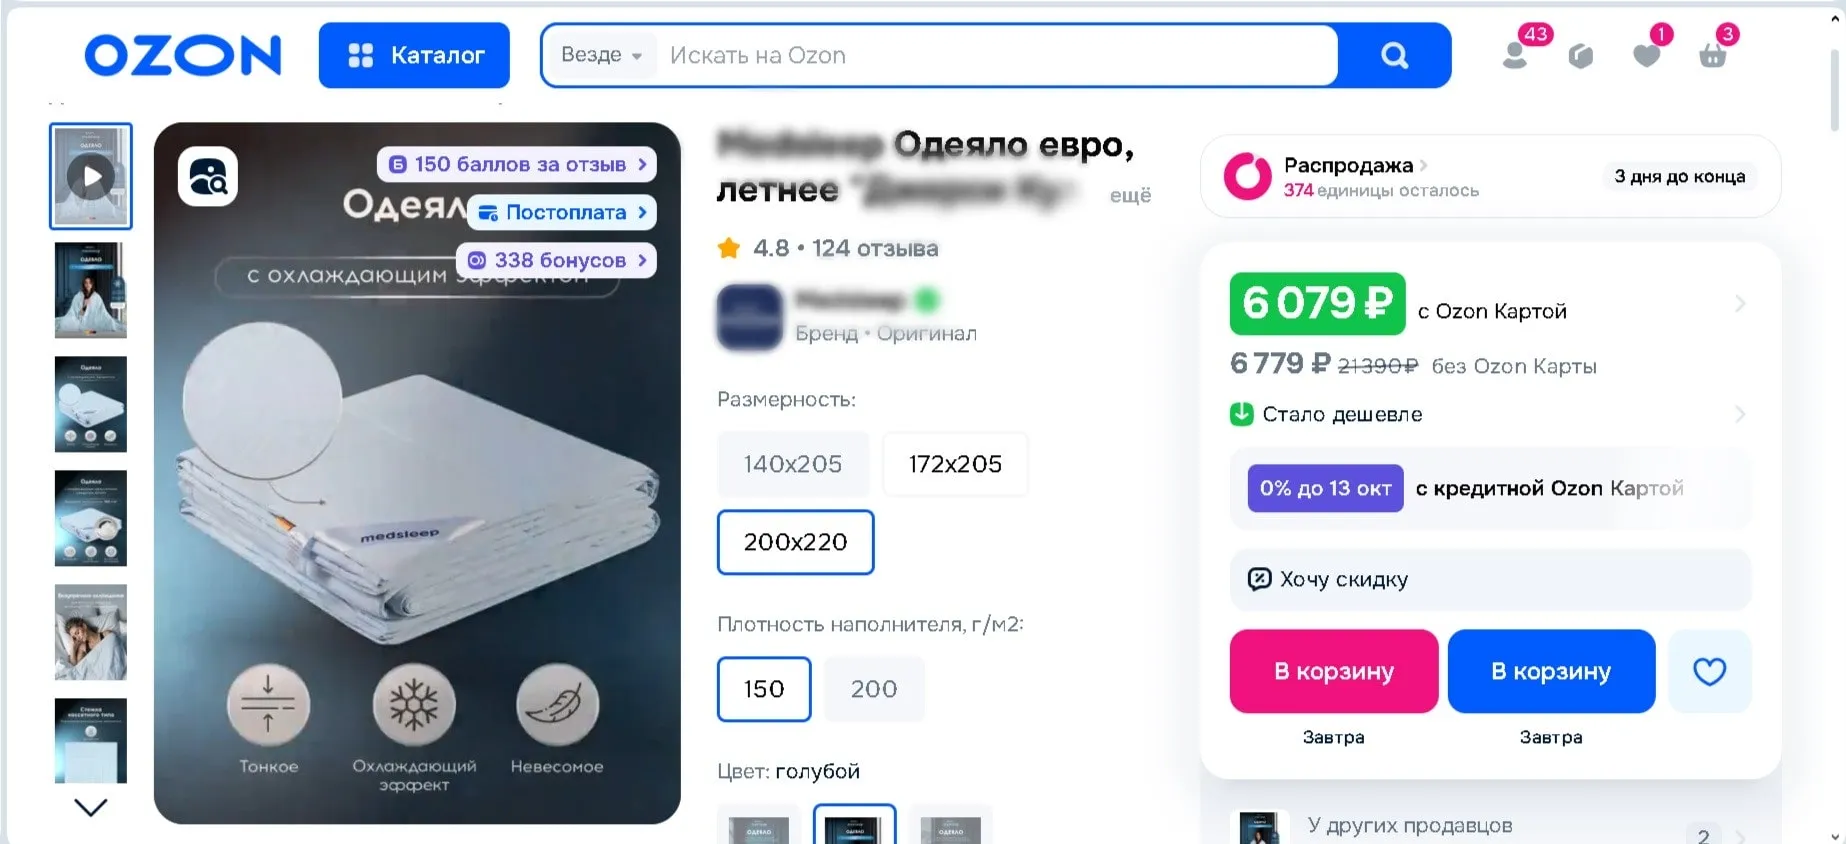Viewport: 1846px width, 844px height.
Task: Select the selected blue color swatch
Action: 854,825
